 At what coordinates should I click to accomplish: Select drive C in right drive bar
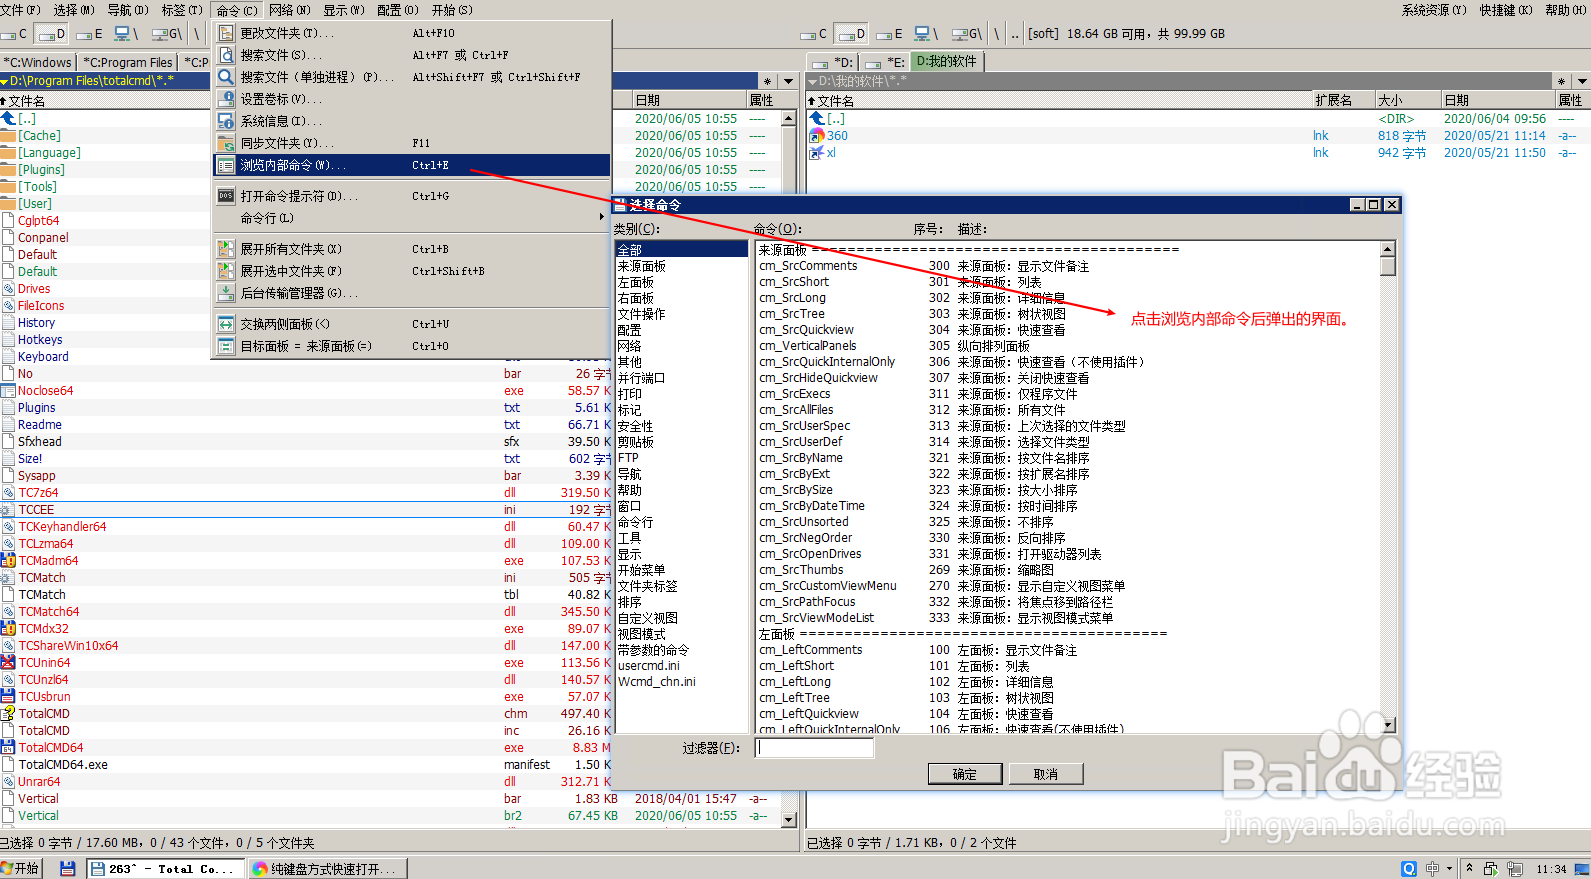814,34
